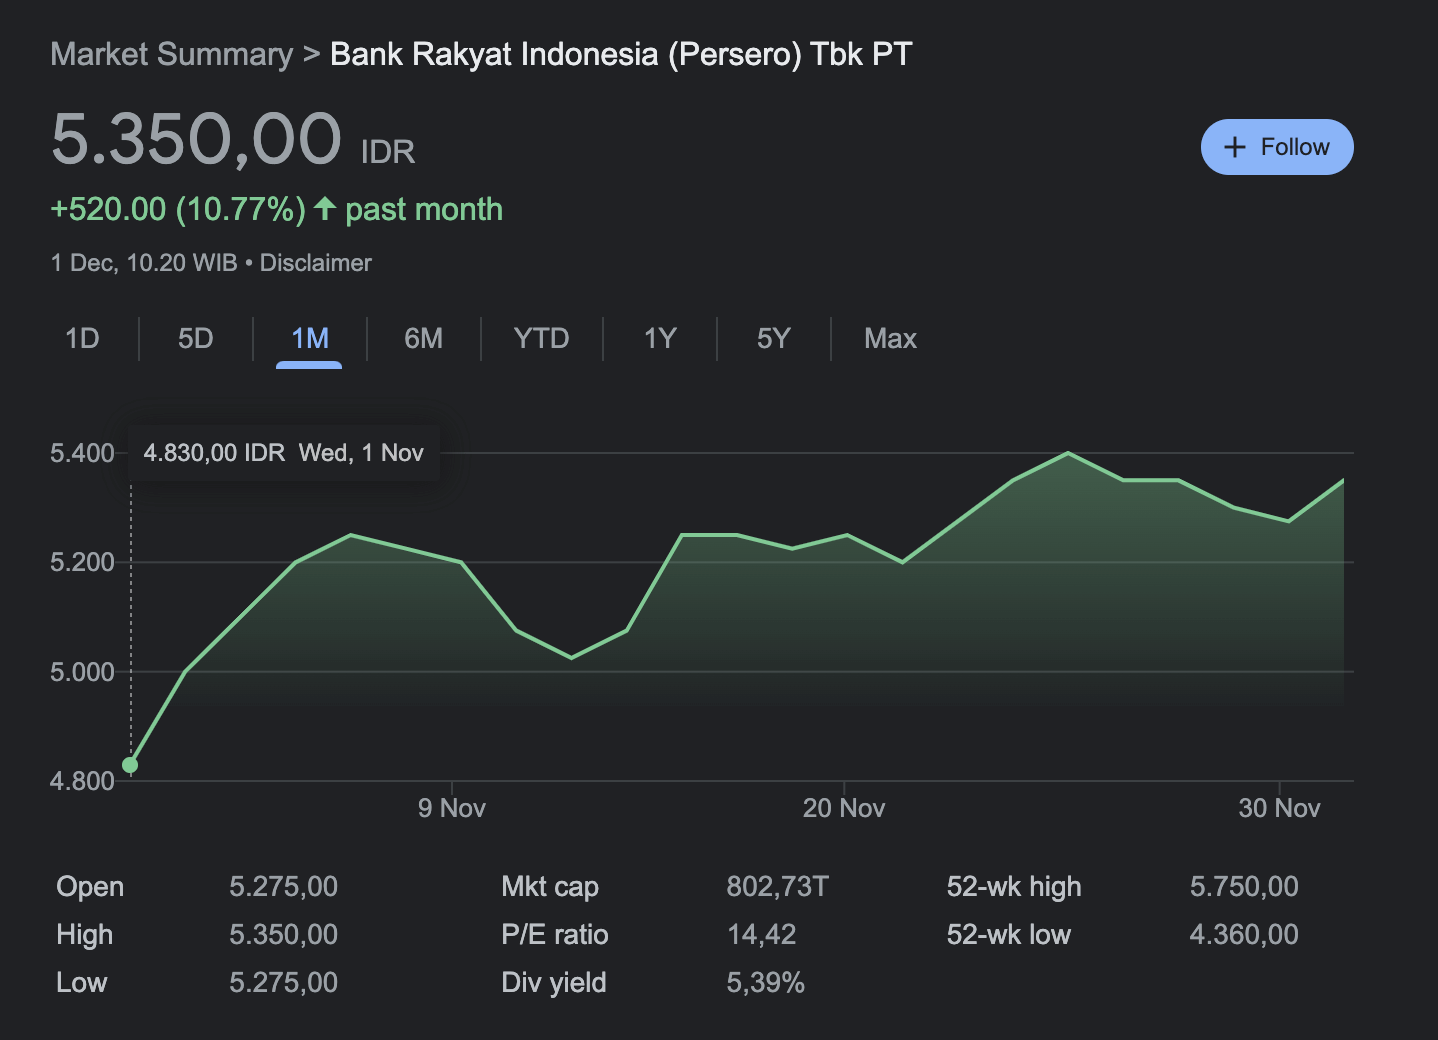Open the Disclaimer link
1438x1040 pixels.
coord(315,263)
